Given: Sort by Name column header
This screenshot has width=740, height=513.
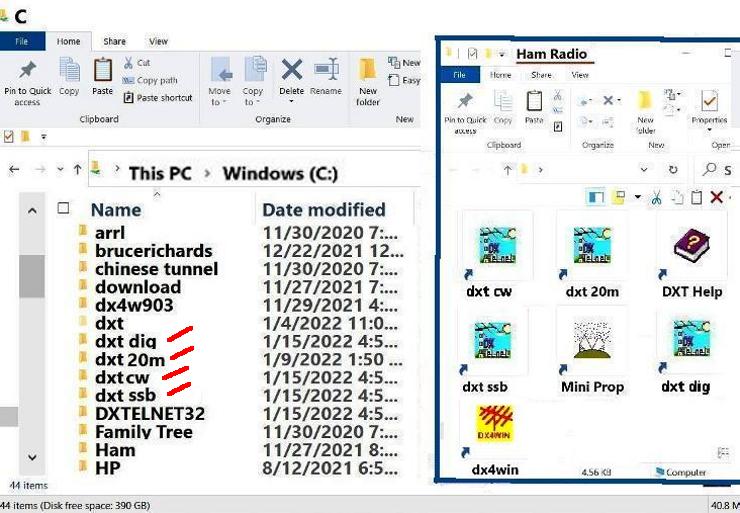Looking at the screenshot, I should [116, 210].
